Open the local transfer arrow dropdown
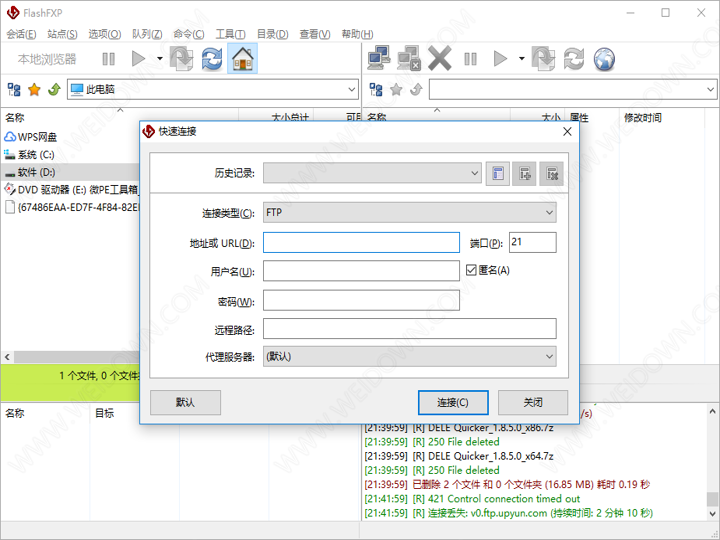The height and width of the screenshot is (540, 720). (159, 59)
